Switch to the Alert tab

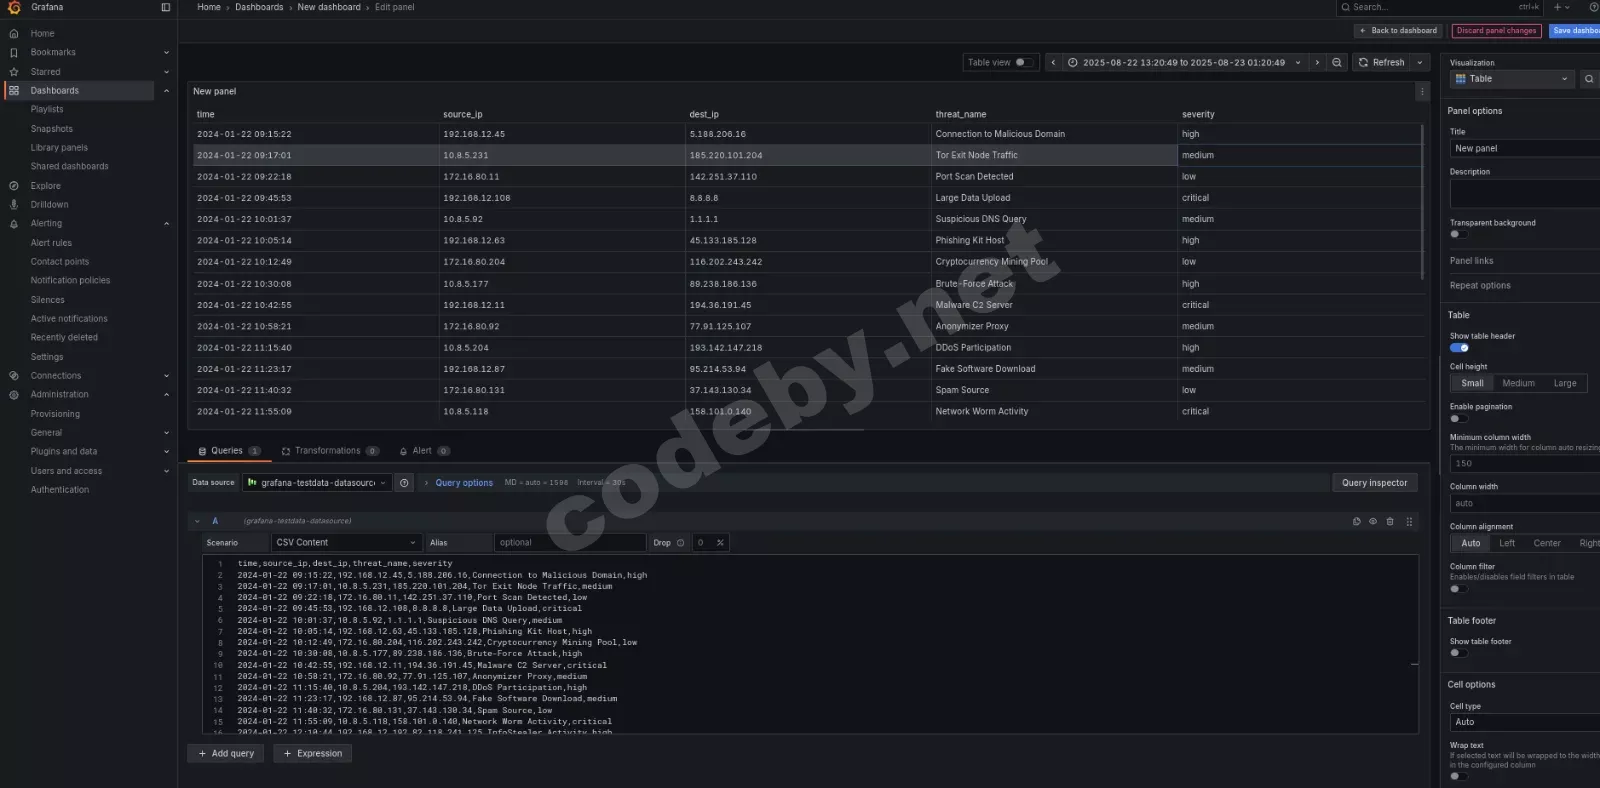click(x=424, y=451)
